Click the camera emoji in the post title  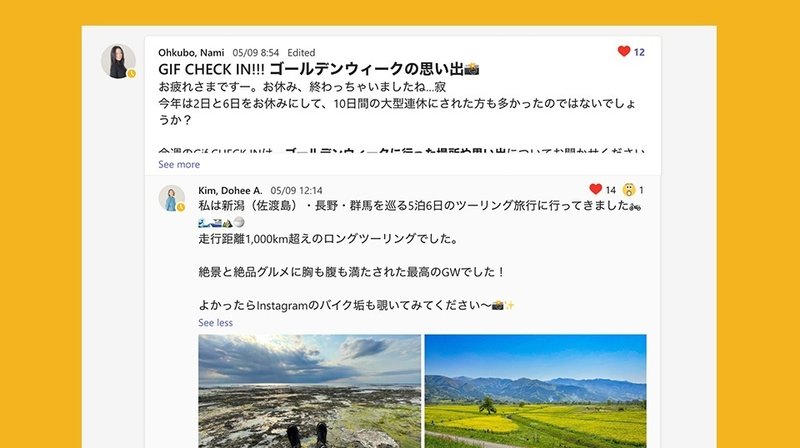point(471,68)
